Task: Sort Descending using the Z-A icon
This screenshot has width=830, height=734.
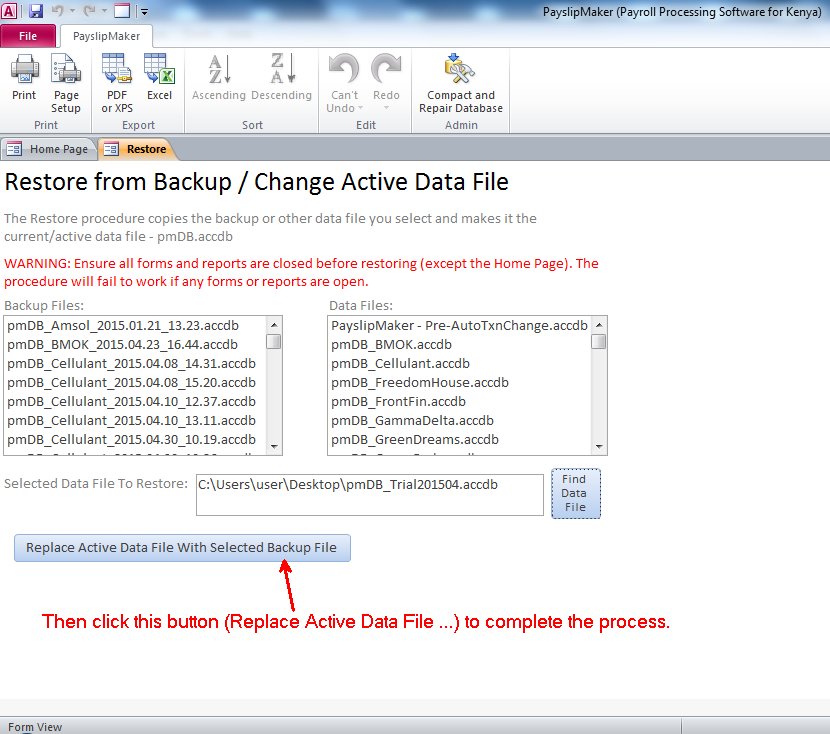Action: point(283,68)
